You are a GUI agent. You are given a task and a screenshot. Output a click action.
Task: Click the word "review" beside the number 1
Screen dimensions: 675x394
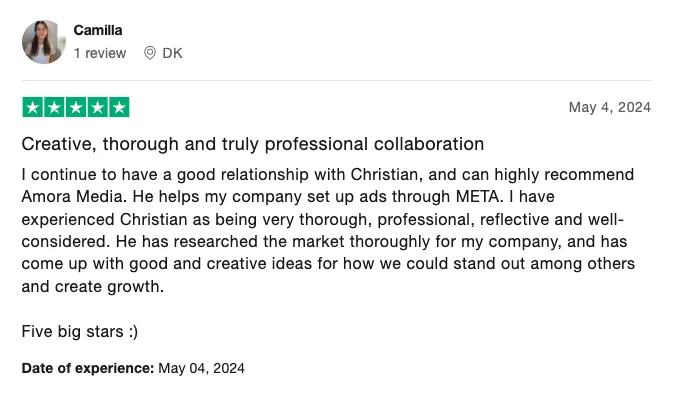pyautogui.click(x=105, y=53)
